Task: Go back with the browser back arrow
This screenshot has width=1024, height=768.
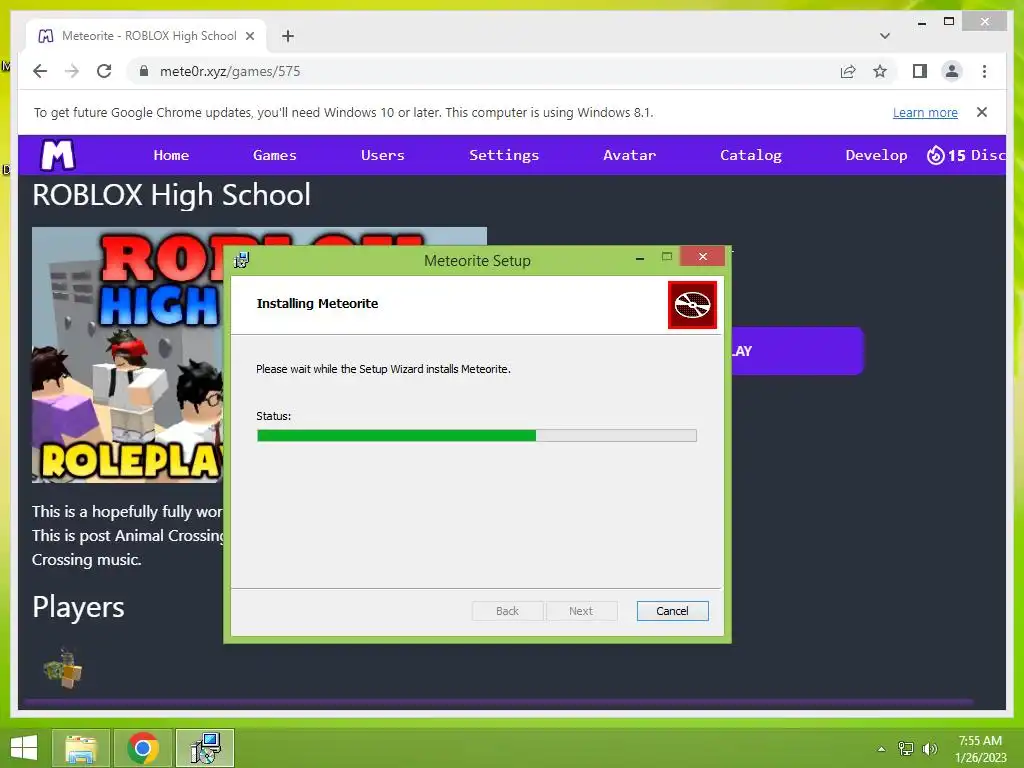Action: (x=40, y=71)
